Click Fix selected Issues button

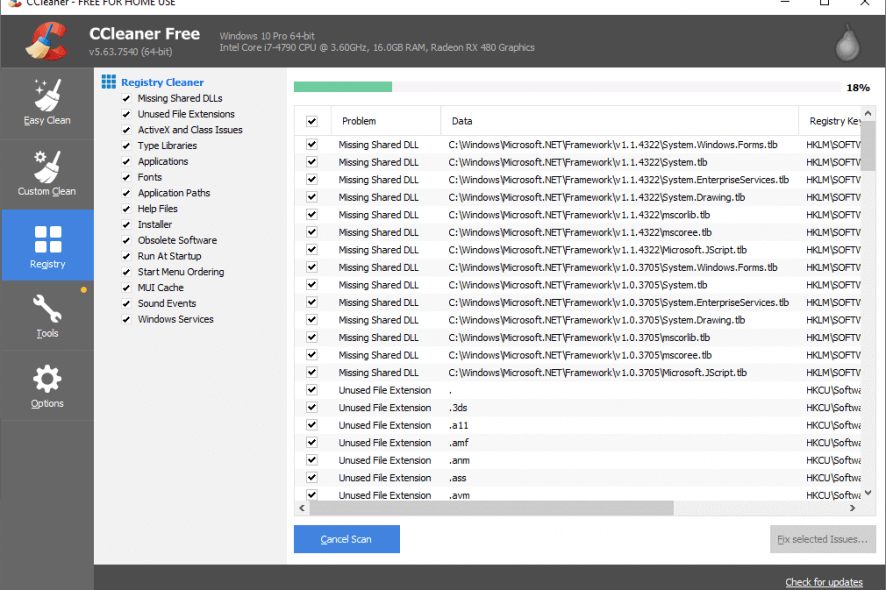[x=823, y=539]
